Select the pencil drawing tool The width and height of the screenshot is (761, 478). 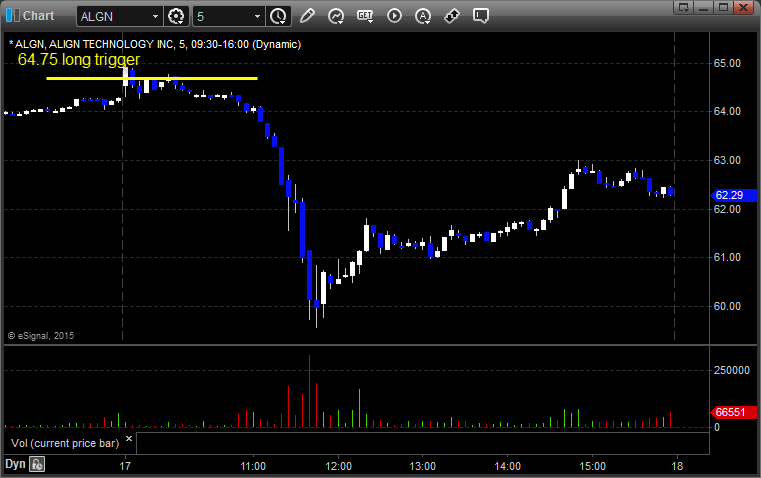tap(307, 16)
